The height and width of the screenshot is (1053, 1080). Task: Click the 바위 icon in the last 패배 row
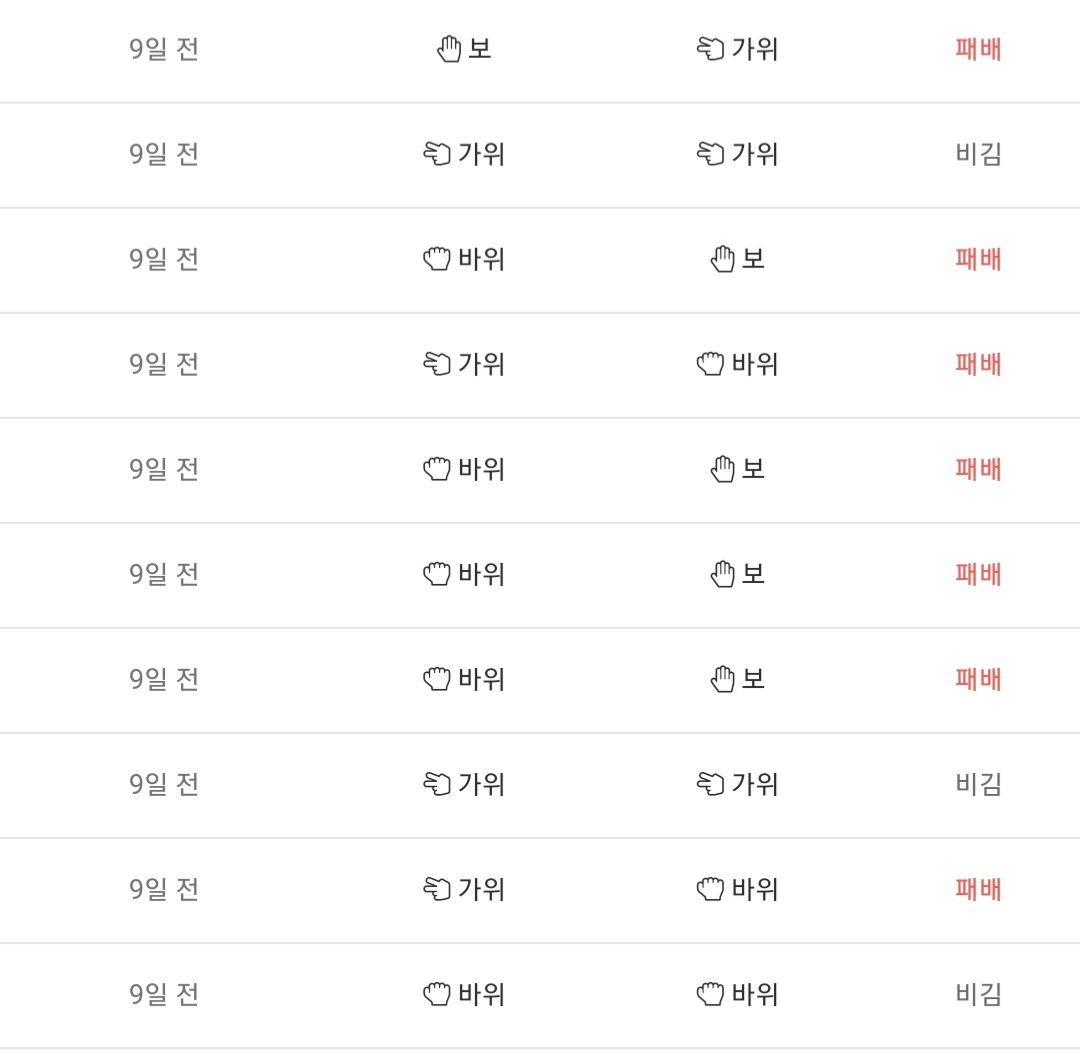[x=710, y=889]
